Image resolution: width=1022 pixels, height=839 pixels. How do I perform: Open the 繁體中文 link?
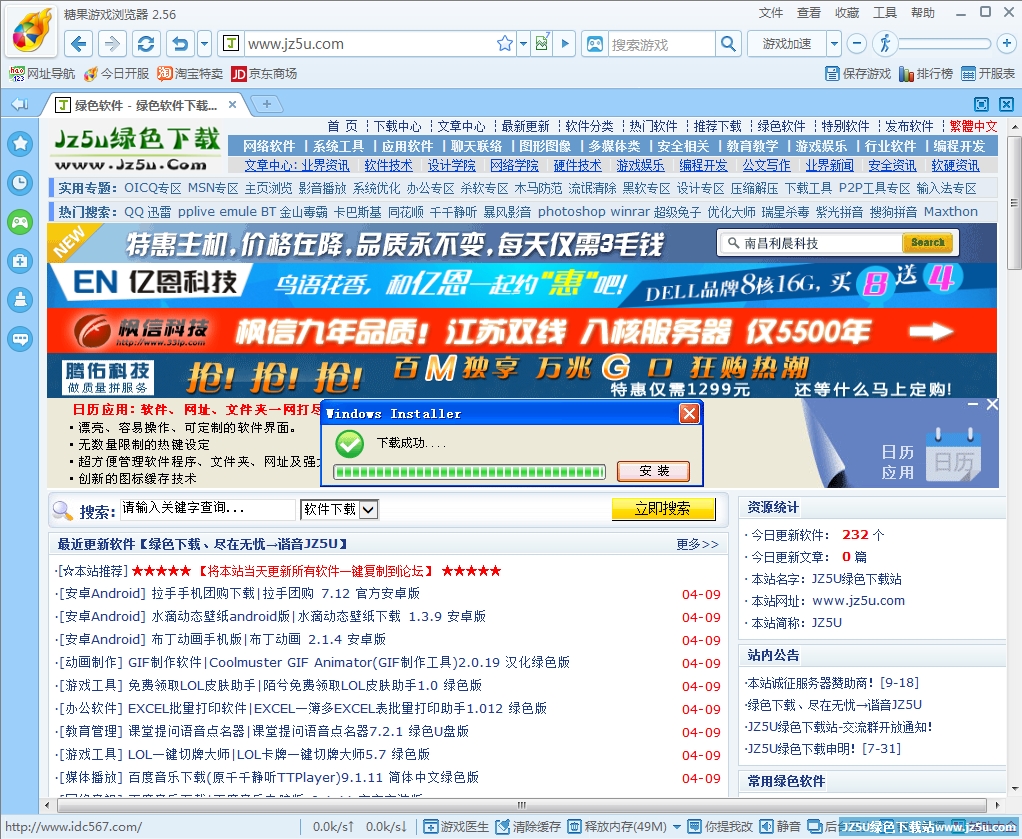pyautogui.click(x=973, y=126)
